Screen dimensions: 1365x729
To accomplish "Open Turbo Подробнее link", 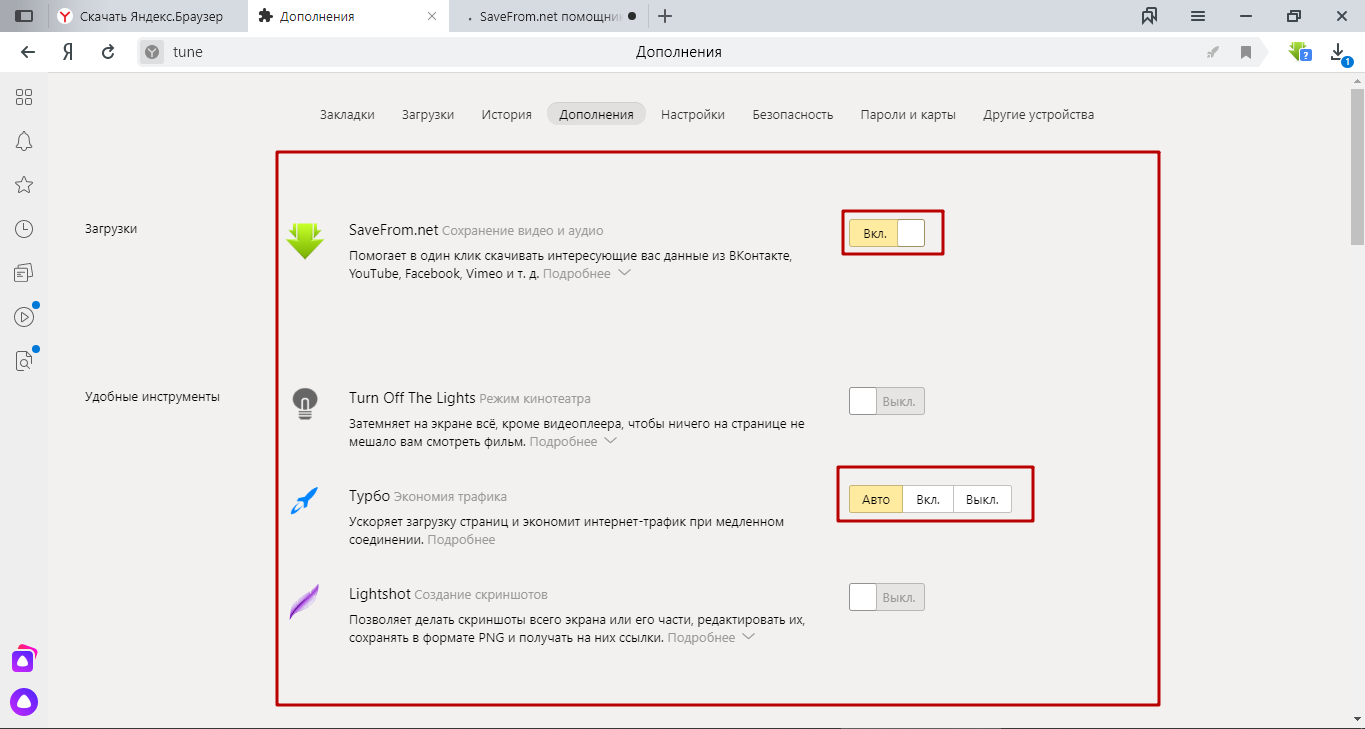I will pos(461,539).
